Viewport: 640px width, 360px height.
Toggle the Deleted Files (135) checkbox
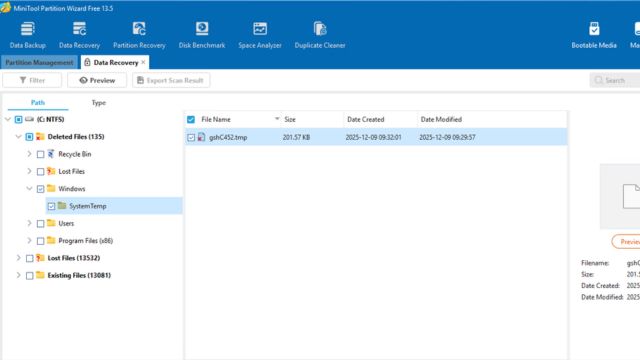pyautogui.click(x=29, y=137)
